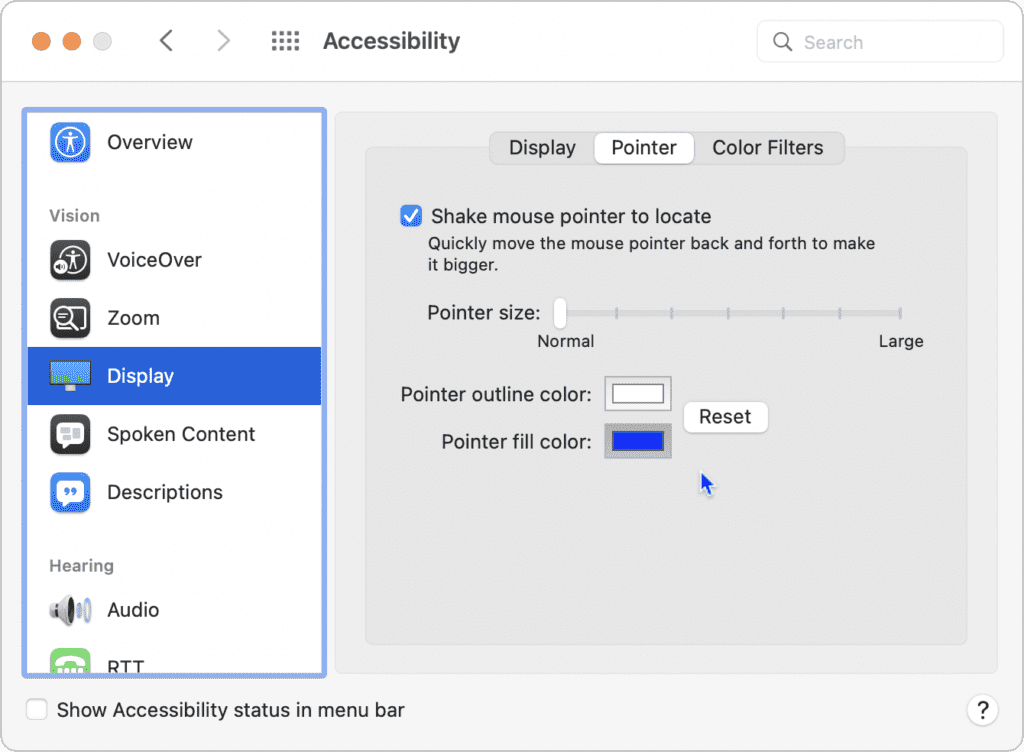1024x752 pixels.
Task: Select the RTT sidebar icon
Action: pos(69,662)
